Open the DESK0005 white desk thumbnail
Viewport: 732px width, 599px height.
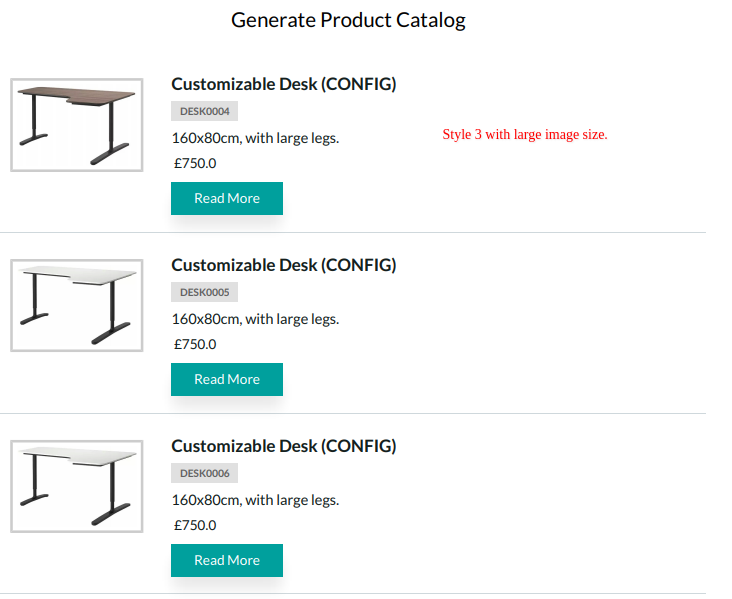point(77,305)
